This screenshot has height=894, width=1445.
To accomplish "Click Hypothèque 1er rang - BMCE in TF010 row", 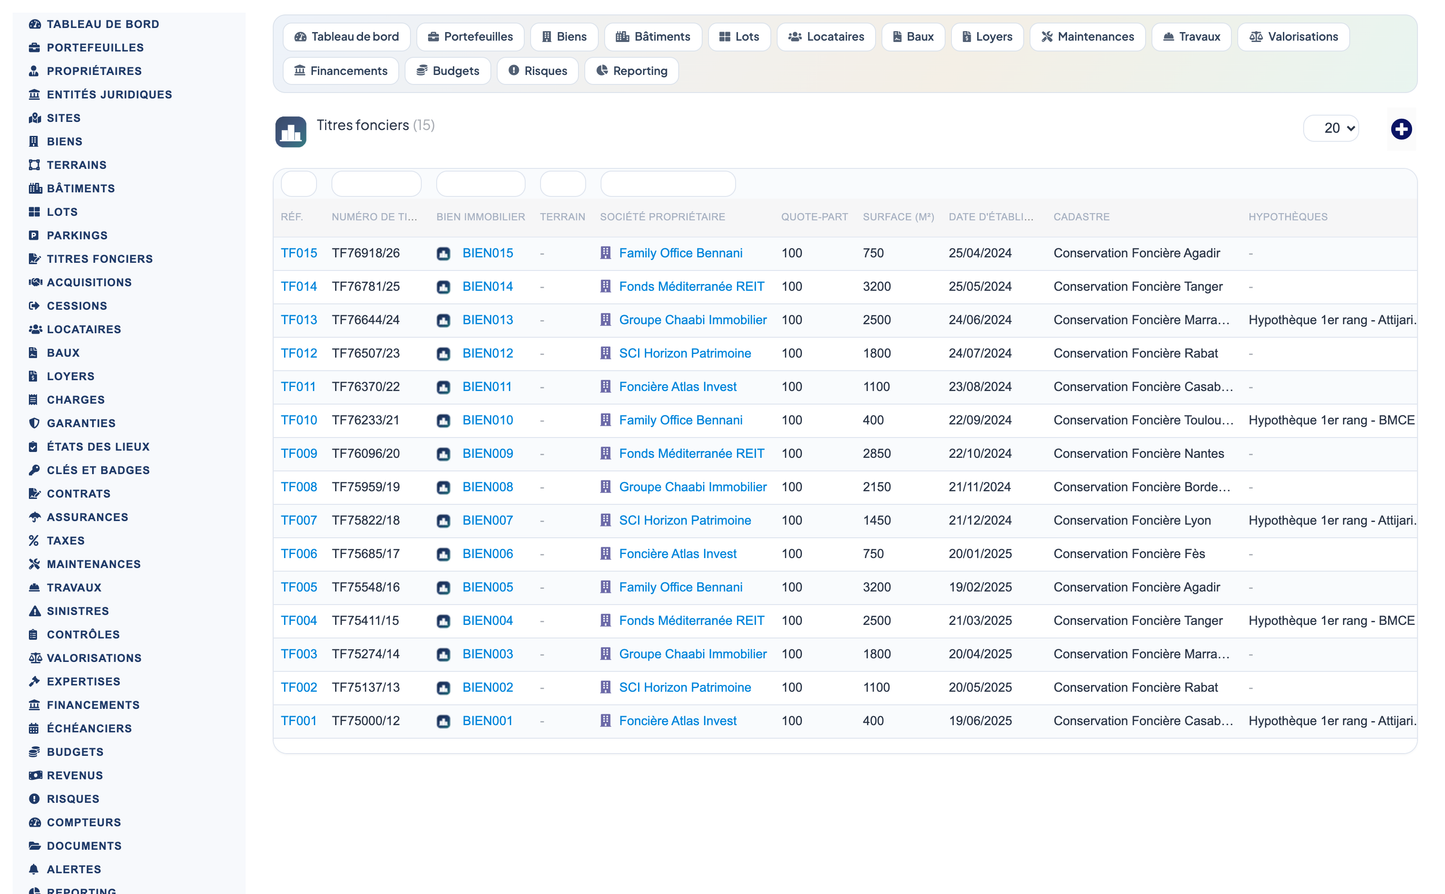I will pyautogui.click(x=1332, y=421).
